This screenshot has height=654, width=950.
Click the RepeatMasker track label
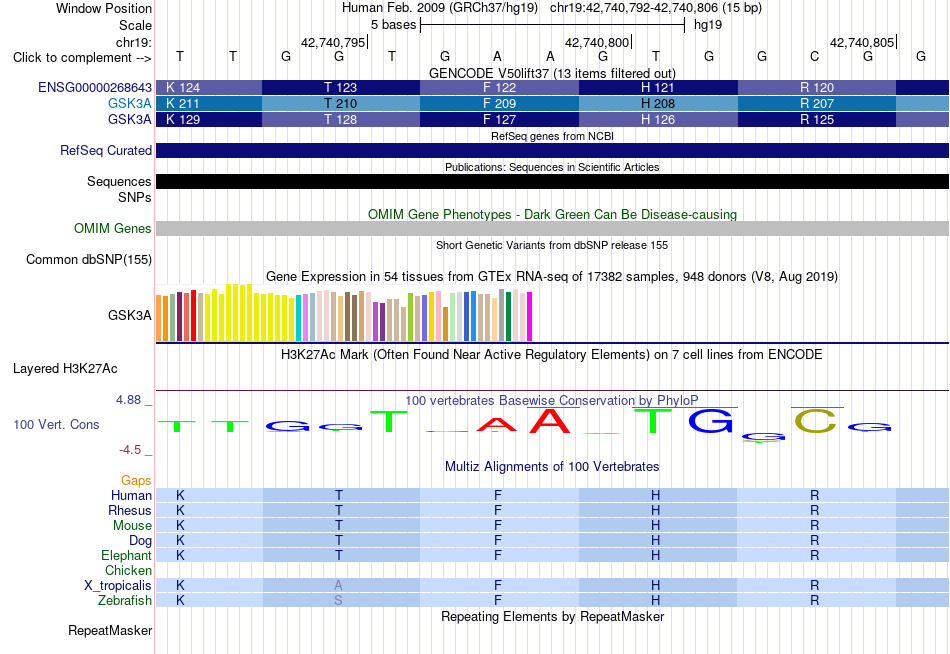pos(110,631)
